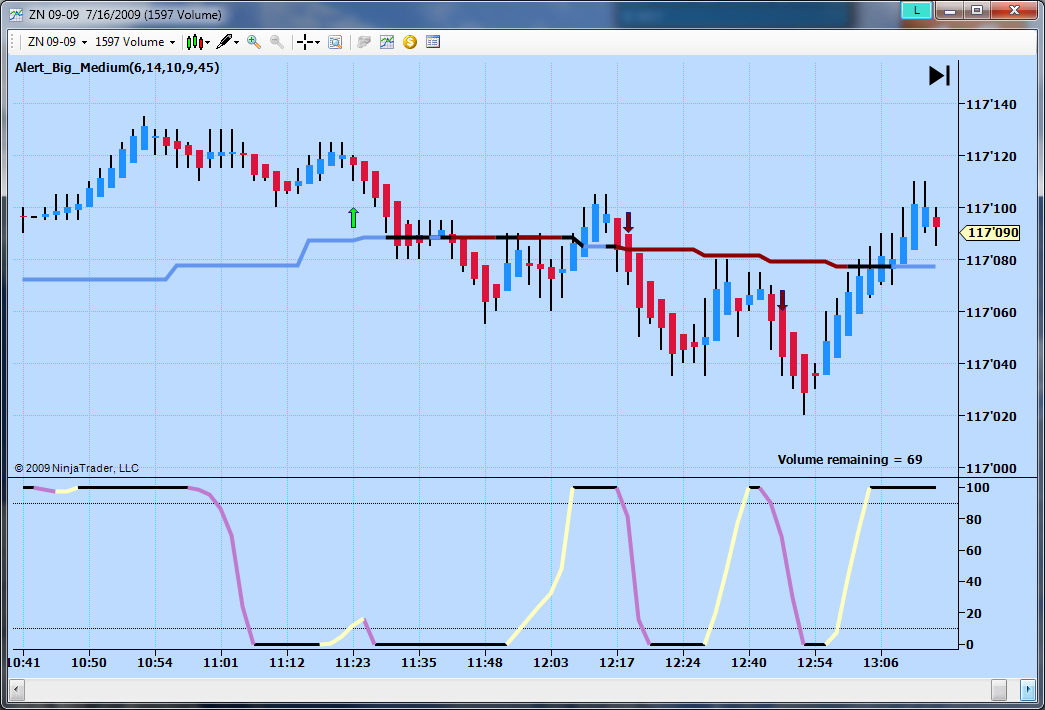Click the oscillator 100 scale label
The width and height of the screenshot is (1045, 710).
(978, 488)
